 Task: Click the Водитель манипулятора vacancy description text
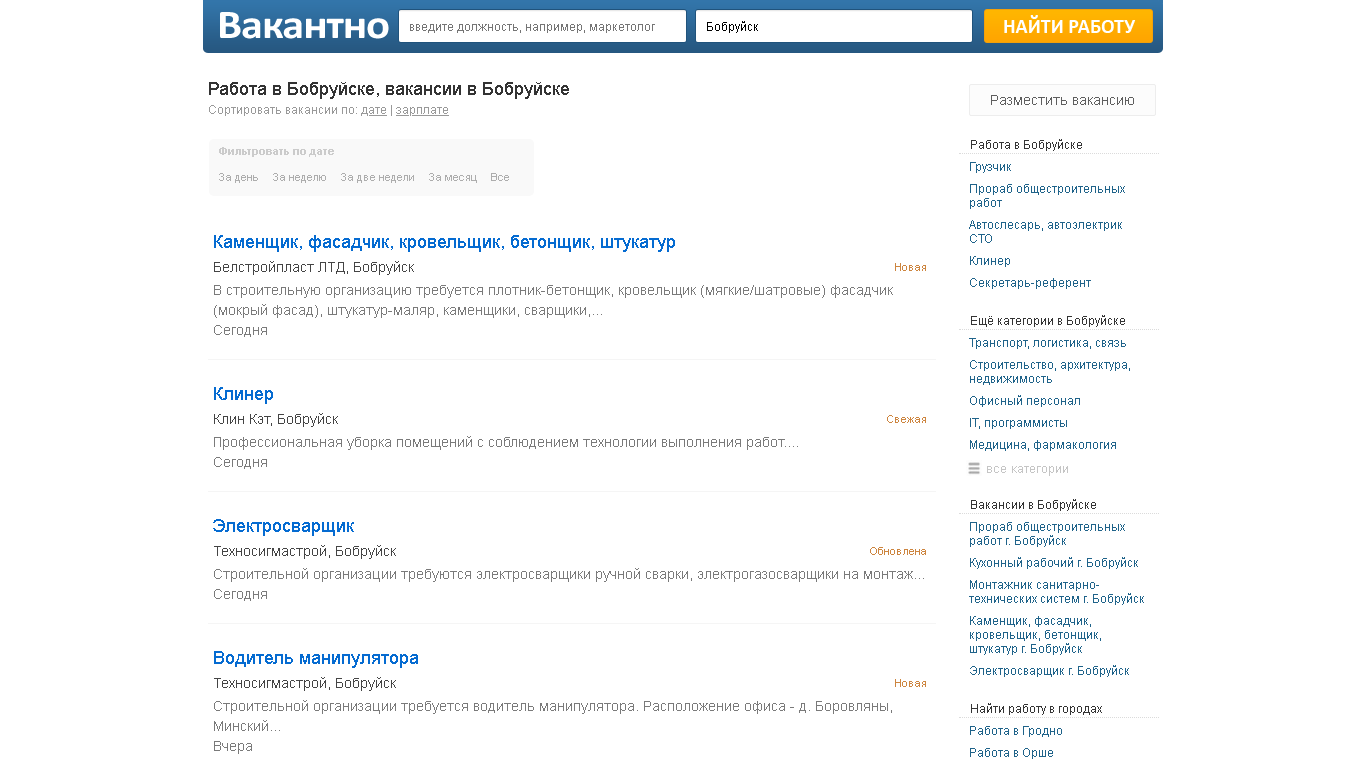(553, 716)
